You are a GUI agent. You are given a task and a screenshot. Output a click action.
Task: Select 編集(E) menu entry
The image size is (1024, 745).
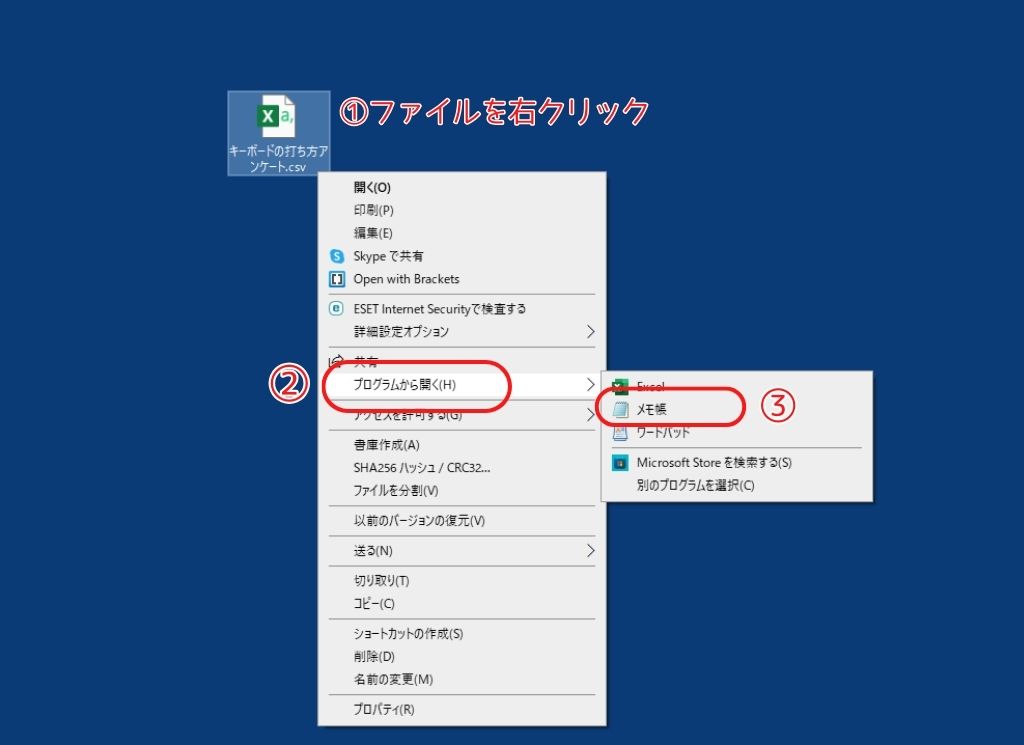tap(373, 233)
